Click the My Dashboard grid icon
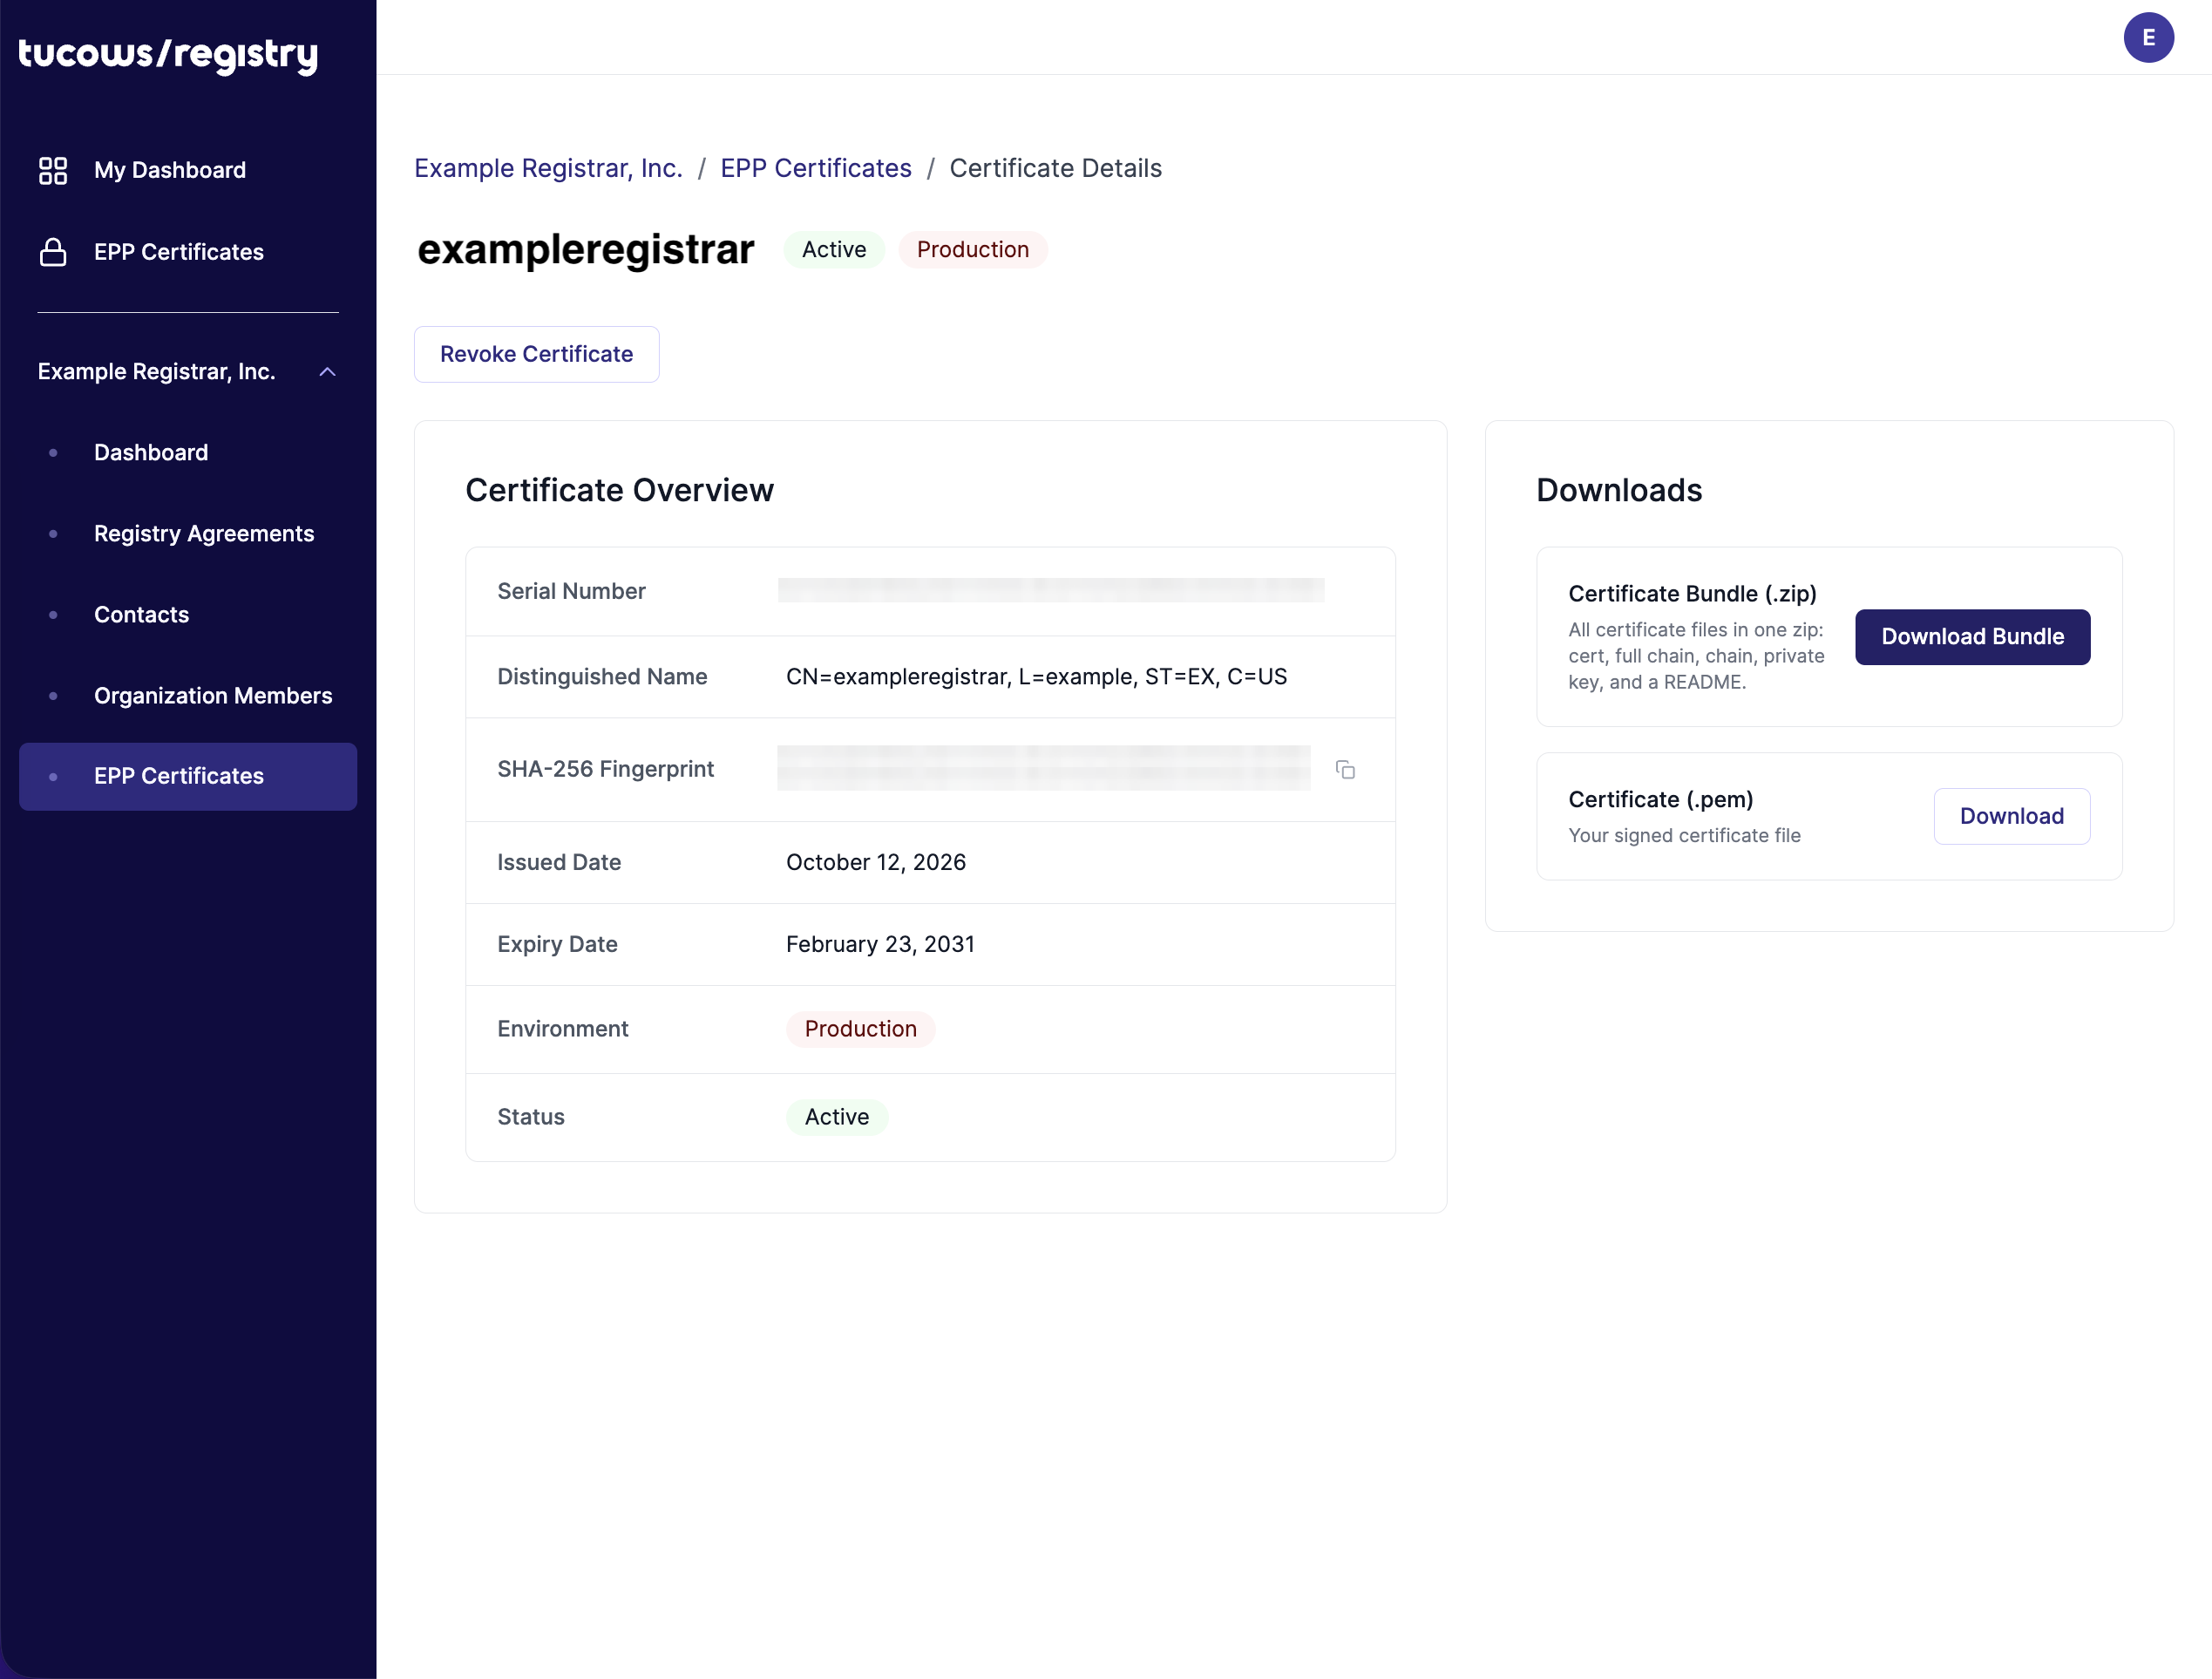2212x1679 pixels. (53, 170)
